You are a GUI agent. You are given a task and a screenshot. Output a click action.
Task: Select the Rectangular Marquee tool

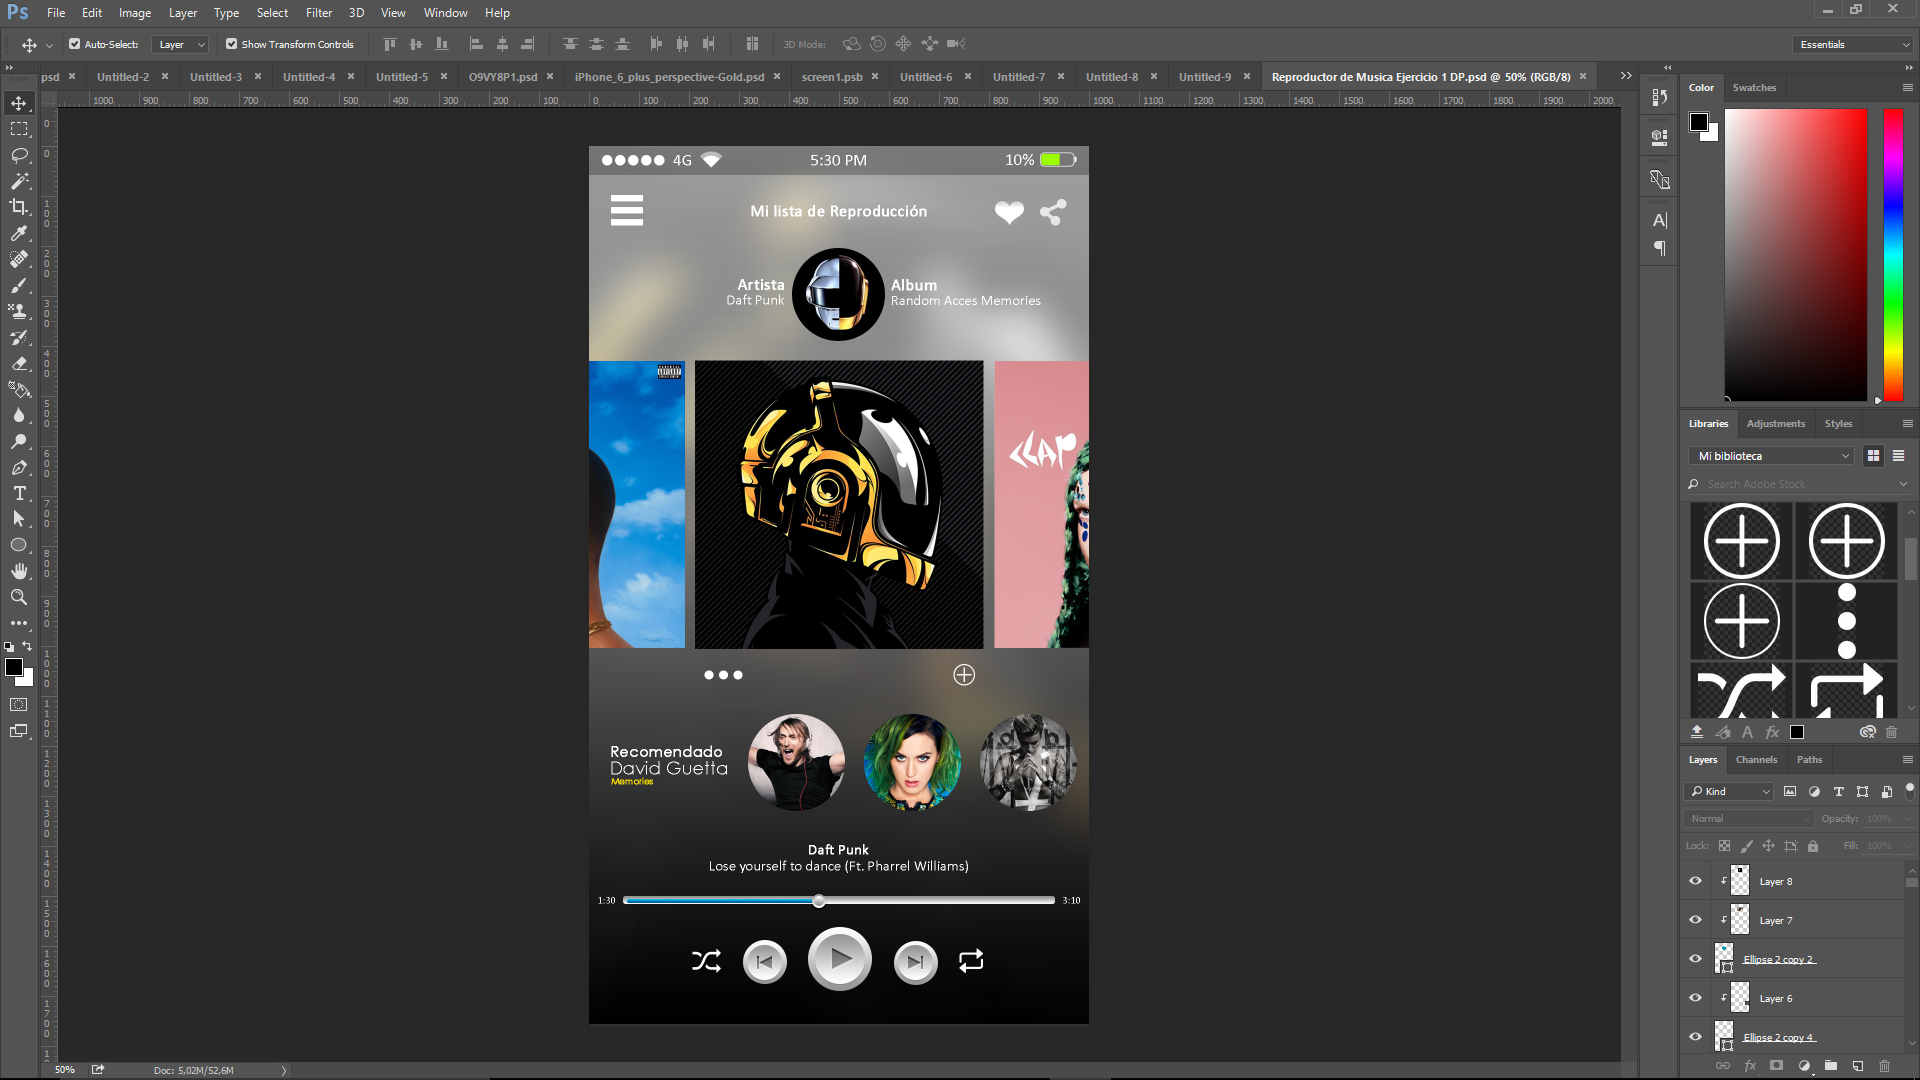[x=19, y=129]
